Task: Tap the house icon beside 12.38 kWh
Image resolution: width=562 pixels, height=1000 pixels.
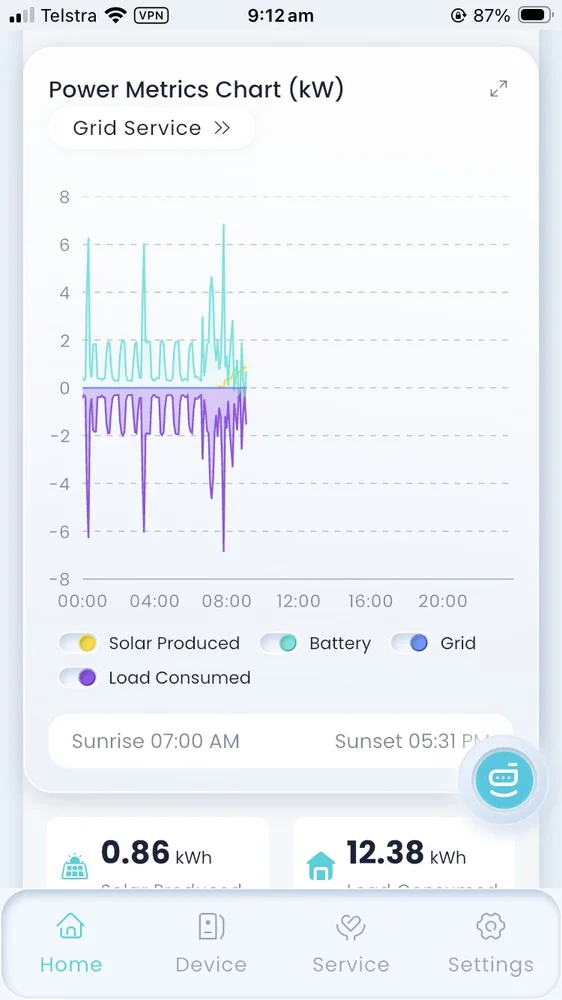Action: (320, 866)
